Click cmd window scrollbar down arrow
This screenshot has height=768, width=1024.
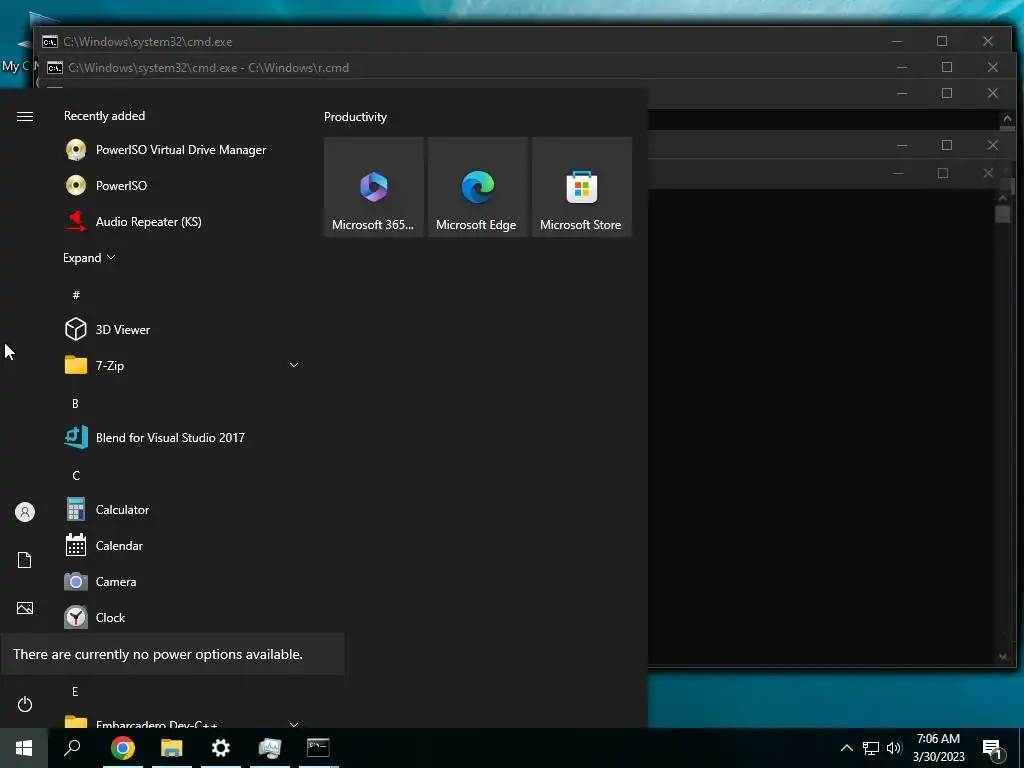click(1004, 656)
